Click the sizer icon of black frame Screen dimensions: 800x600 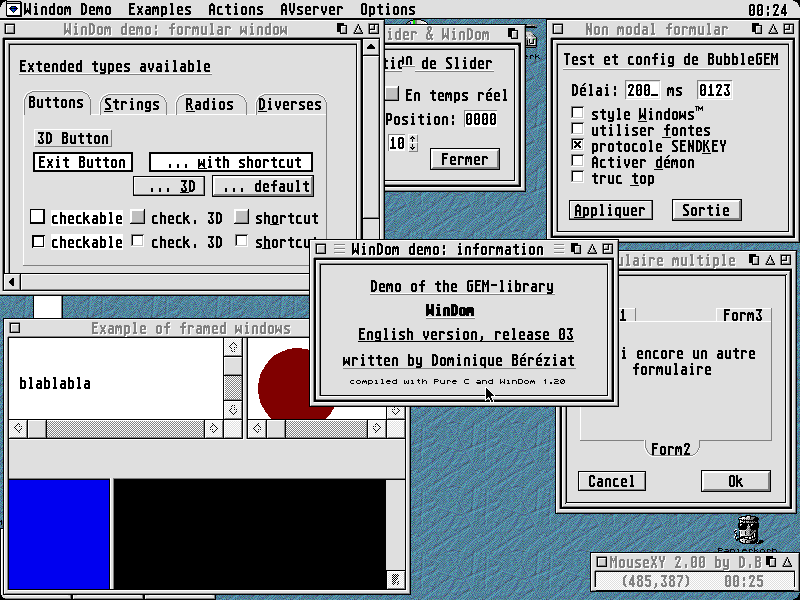tap(396, 580)
